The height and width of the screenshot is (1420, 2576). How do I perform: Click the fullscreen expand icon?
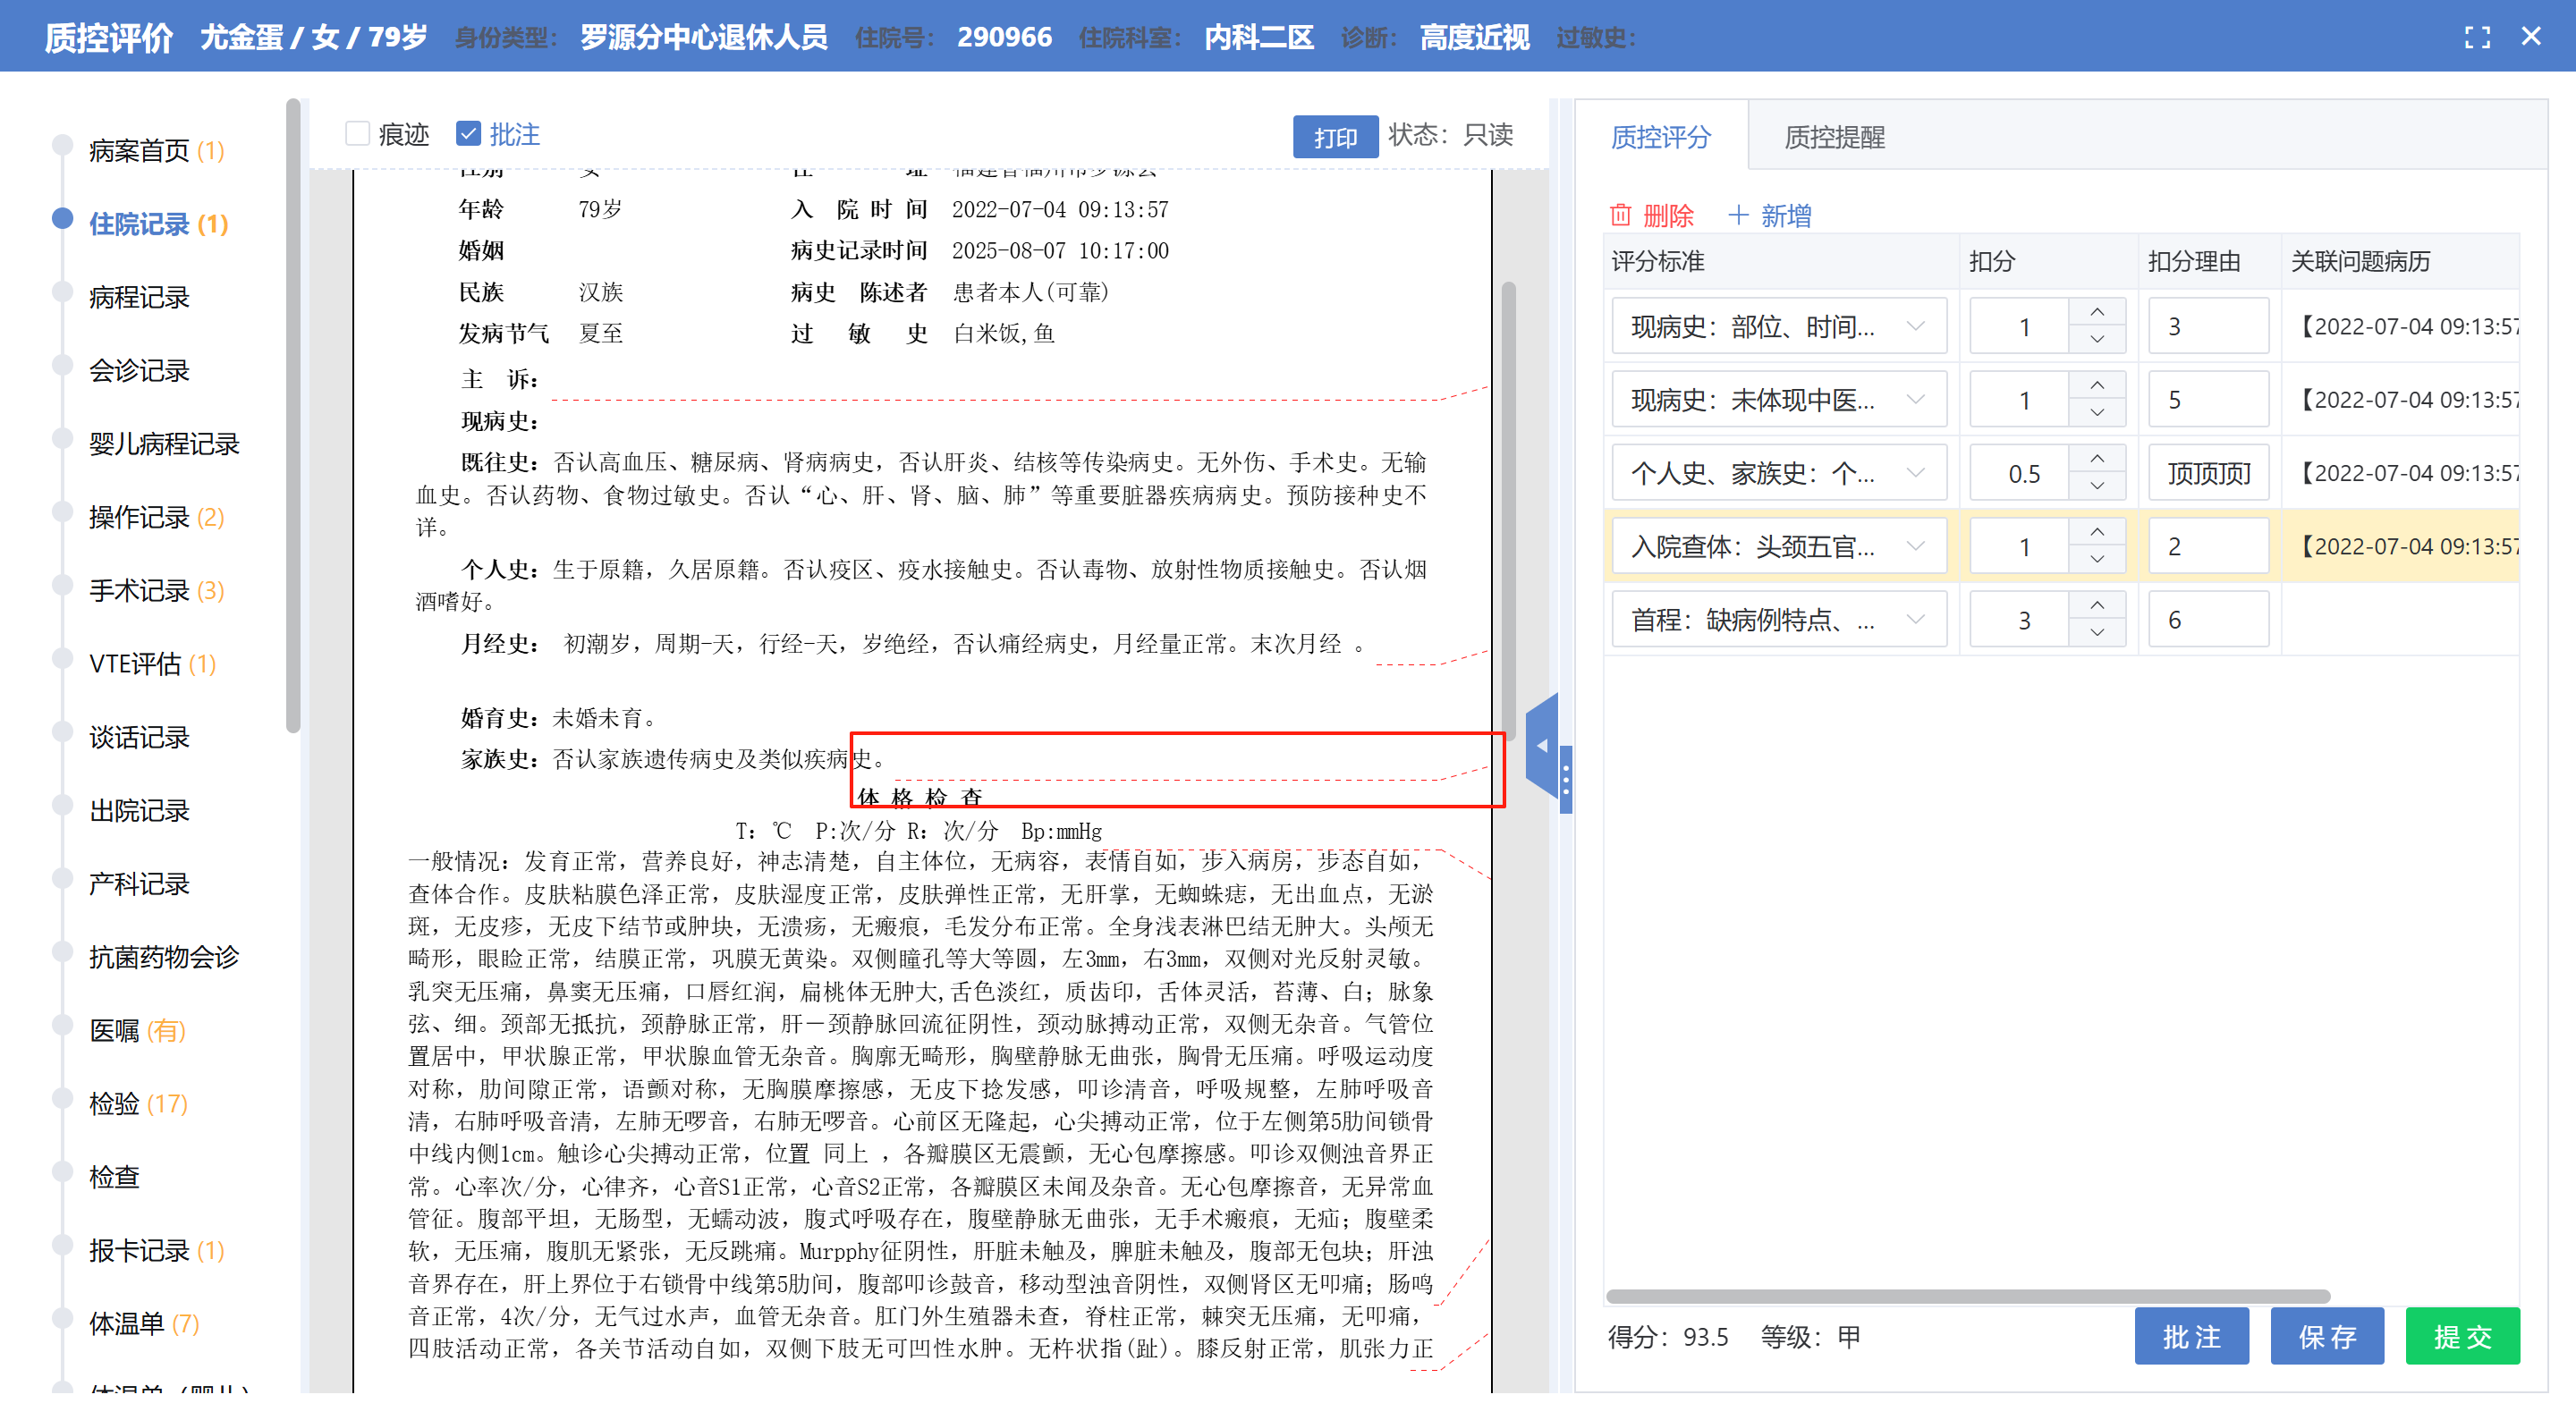coord(2476,38)
